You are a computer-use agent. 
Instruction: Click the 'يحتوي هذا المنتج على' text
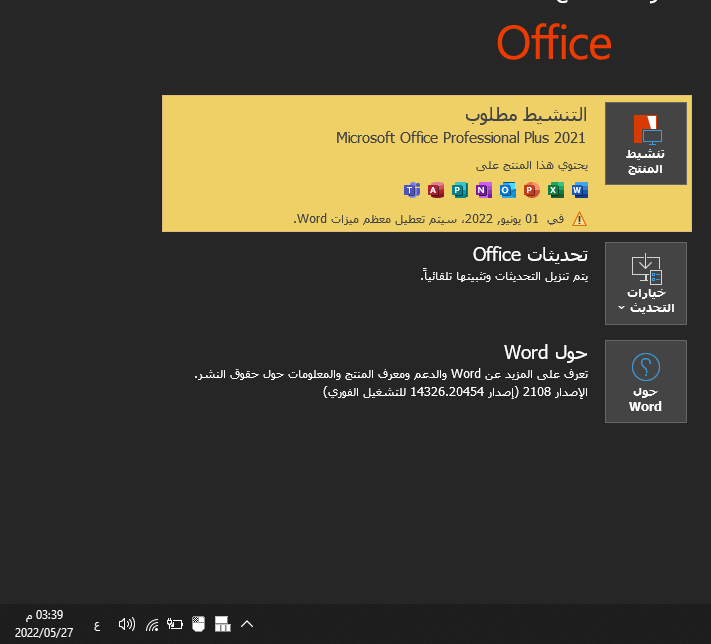point(532,166)
